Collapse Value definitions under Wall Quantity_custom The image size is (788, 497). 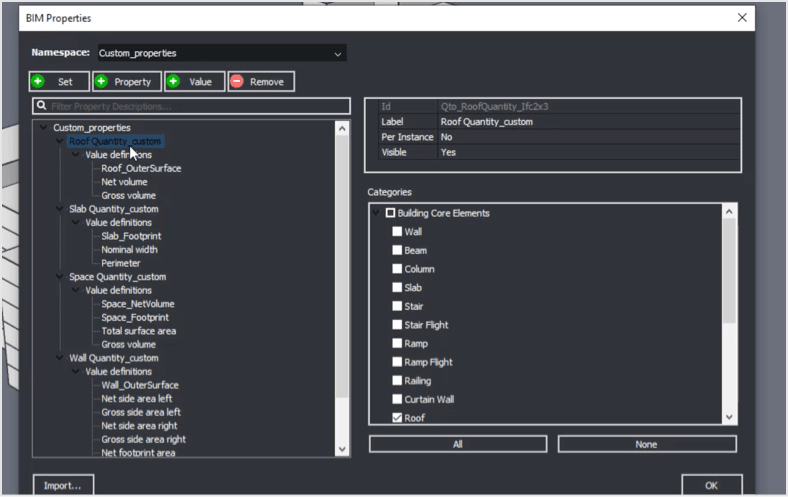pos(75,372)
